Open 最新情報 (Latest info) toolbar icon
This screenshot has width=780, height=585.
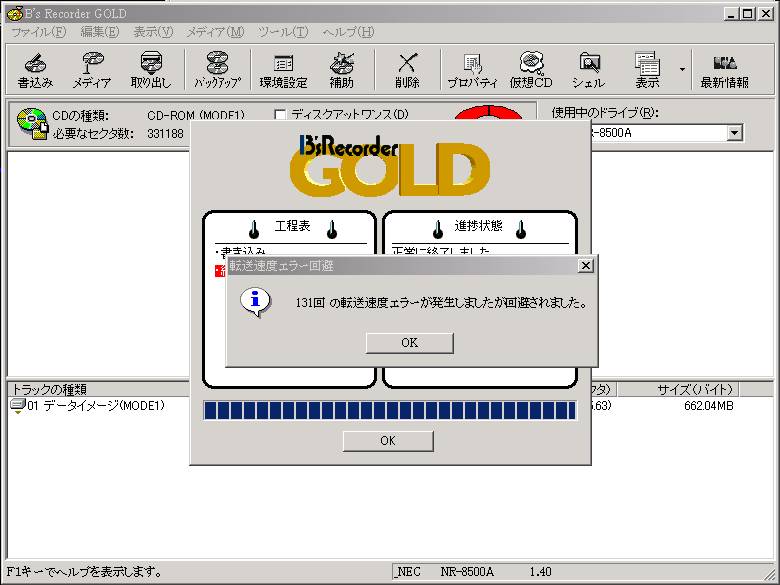725,70
